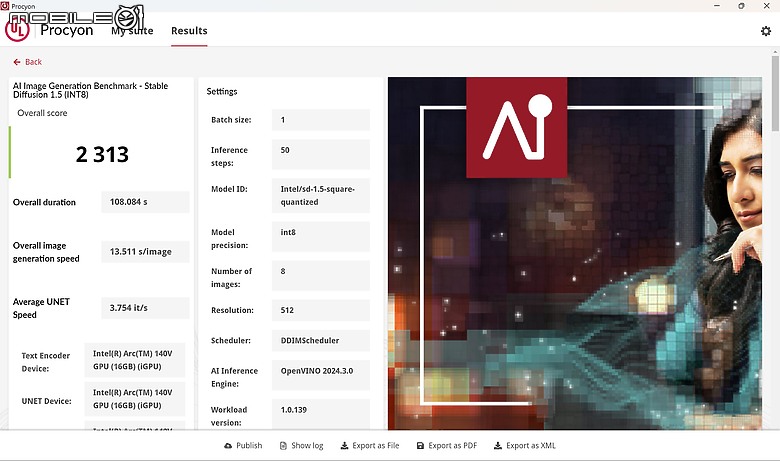This screenshot has width=780, height=461.
Task: Click the Show log button
Action: click(x=301, y=446)
